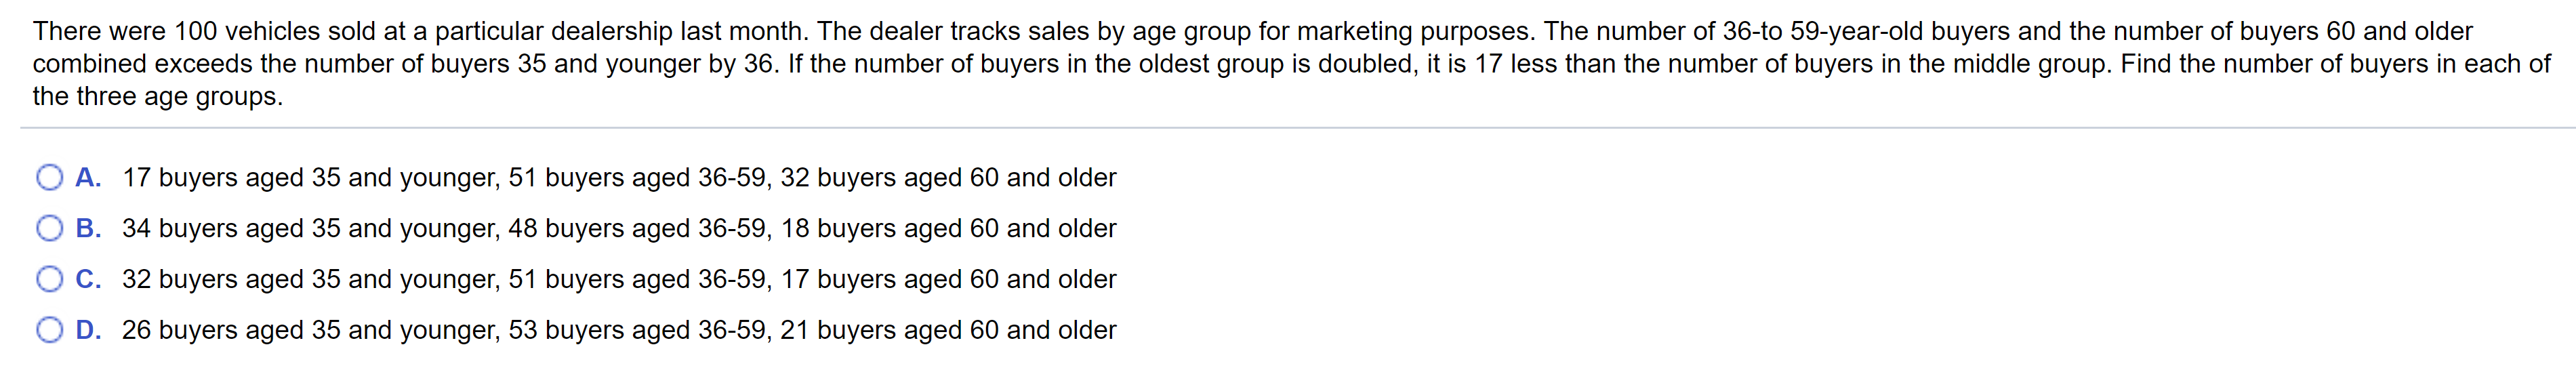The height and width of the screenshot is (368, 2576).
Task: Choose option C radio button
Action: [49, 280]
